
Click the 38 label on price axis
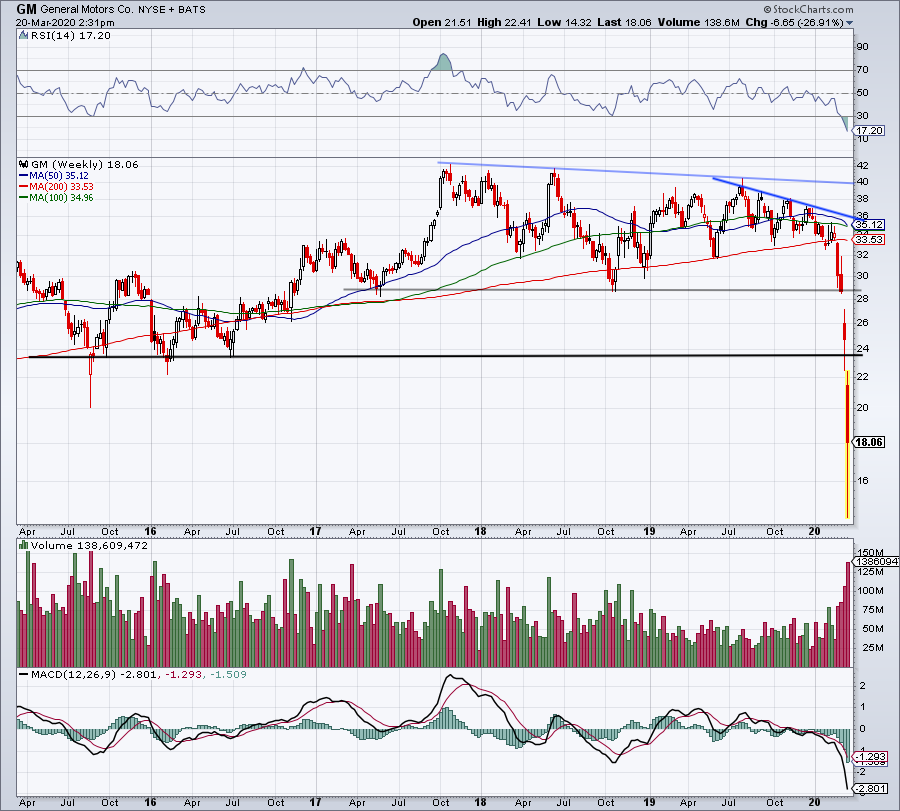[x=863, y=199]
